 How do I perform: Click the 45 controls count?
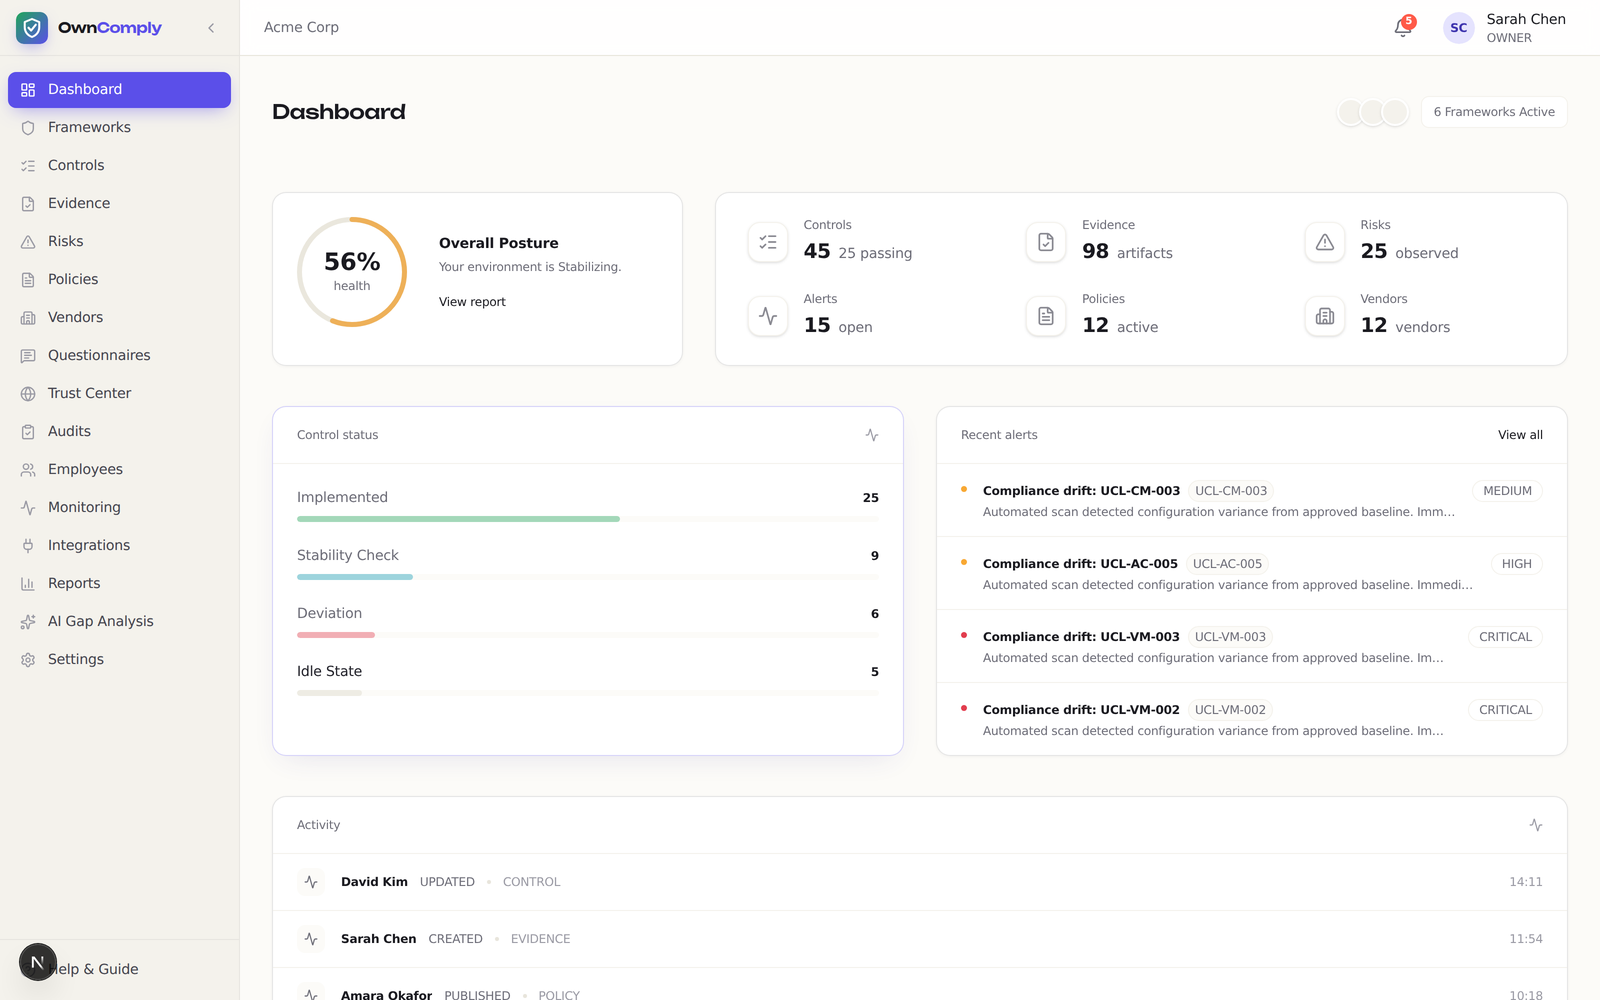point(817,251)
